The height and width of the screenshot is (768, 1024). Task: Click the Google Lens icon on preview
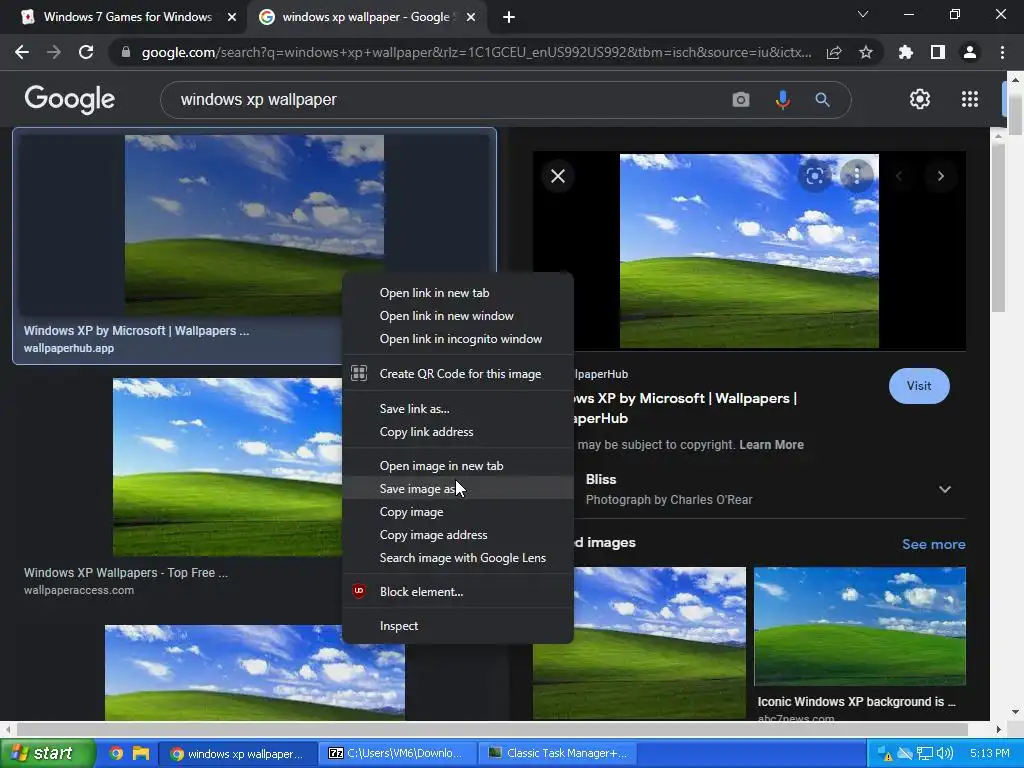pos(814,176)
